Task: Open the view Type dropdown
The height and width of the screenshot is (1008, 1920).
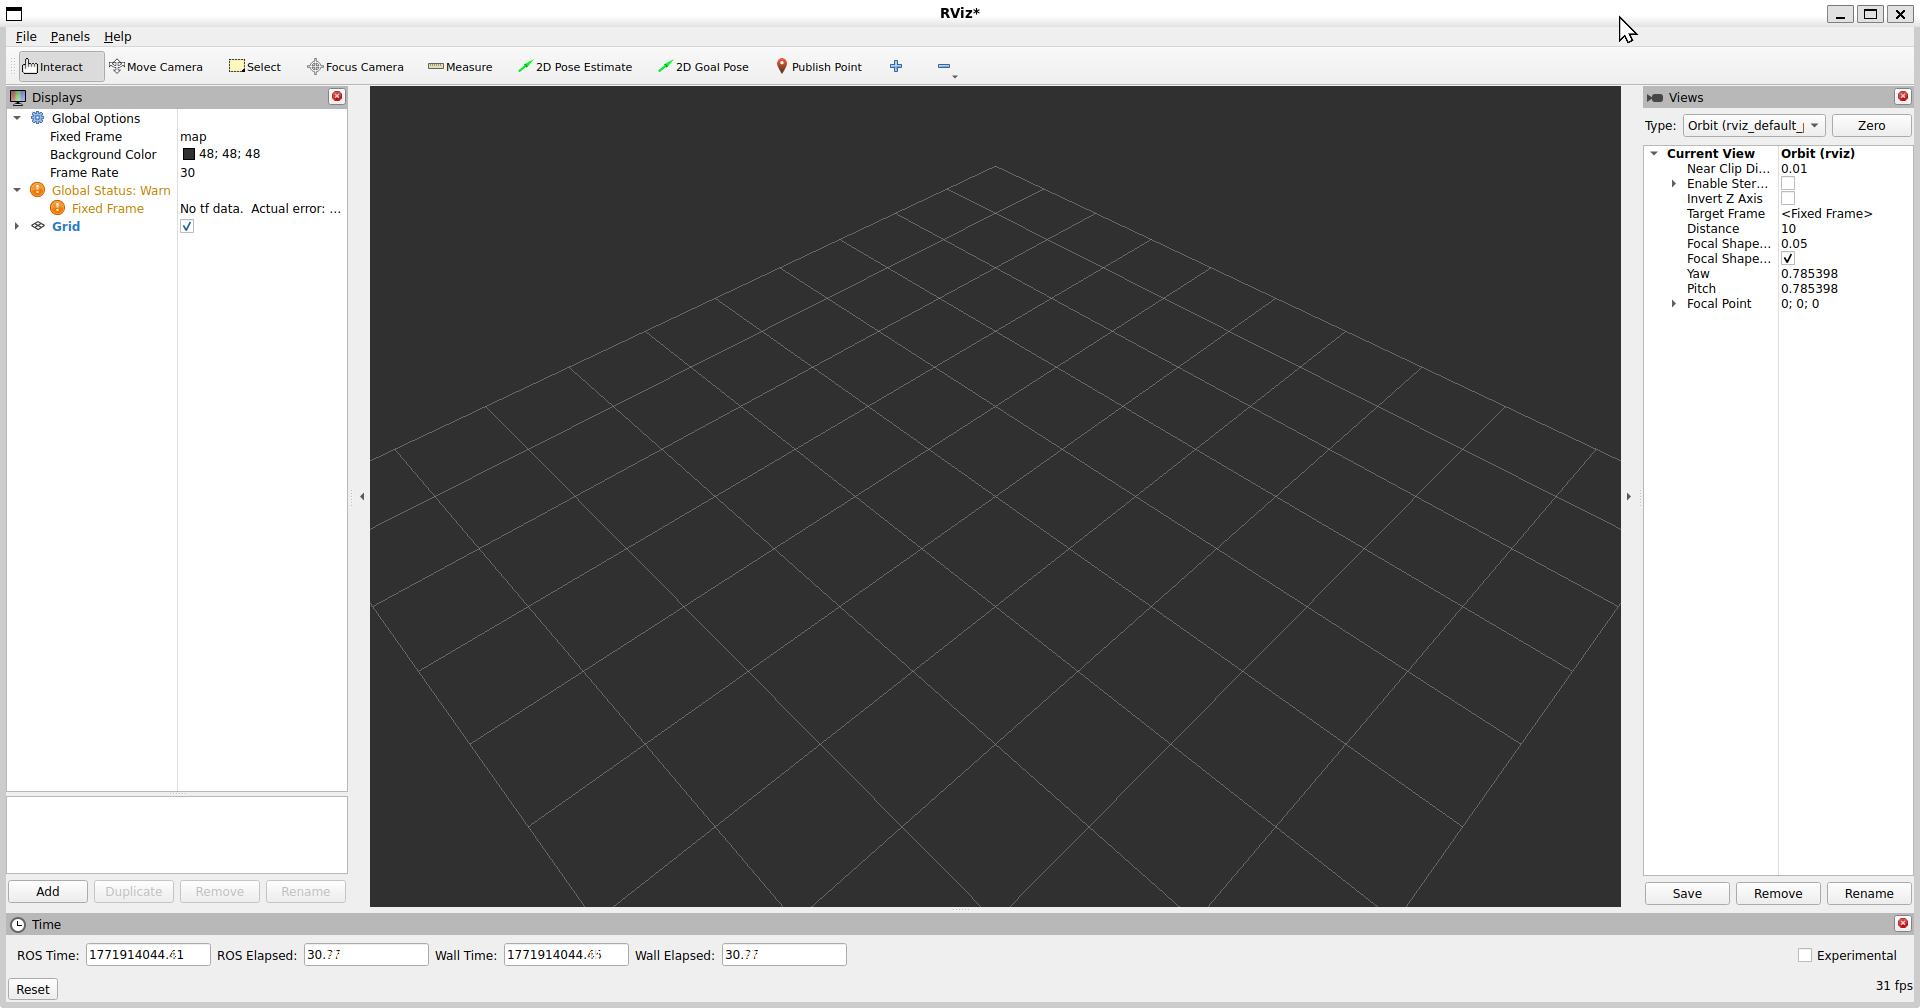Action: point(1754,126)
